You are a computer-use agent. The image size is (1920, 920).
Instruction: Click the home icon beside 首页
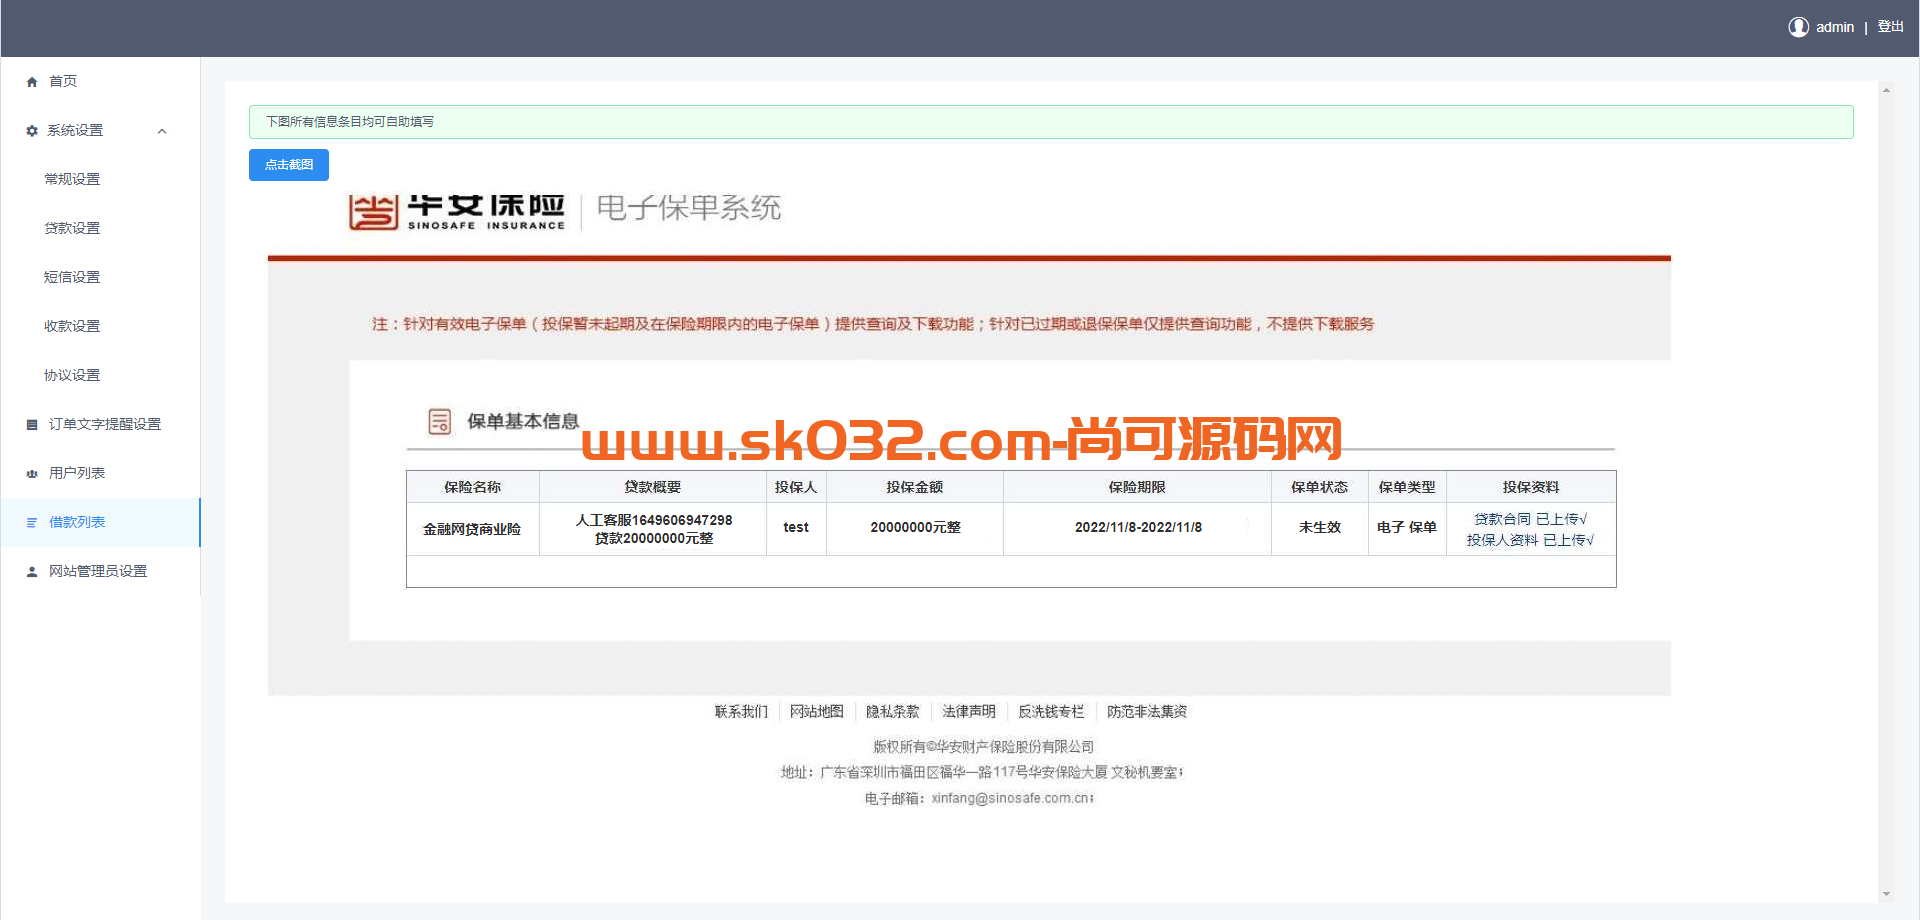click(32, 82)
